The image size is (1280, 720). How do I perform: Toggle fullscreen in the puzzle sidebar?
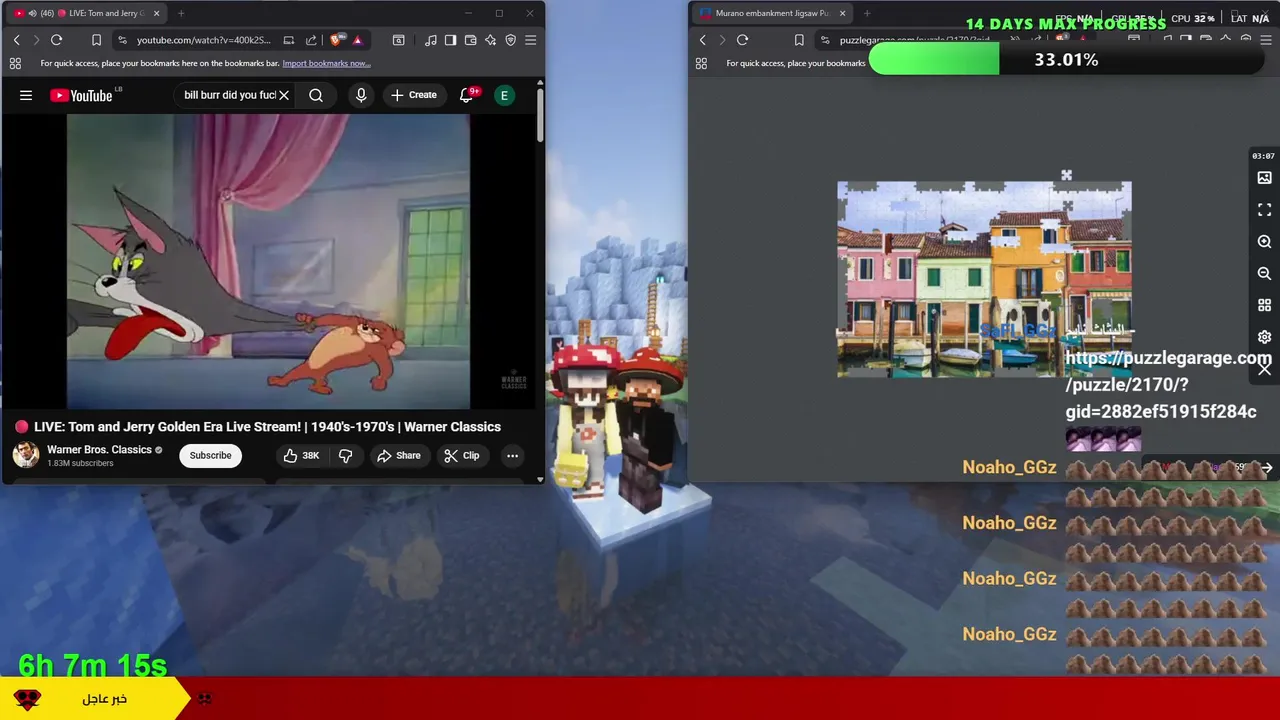(1264, 210)
